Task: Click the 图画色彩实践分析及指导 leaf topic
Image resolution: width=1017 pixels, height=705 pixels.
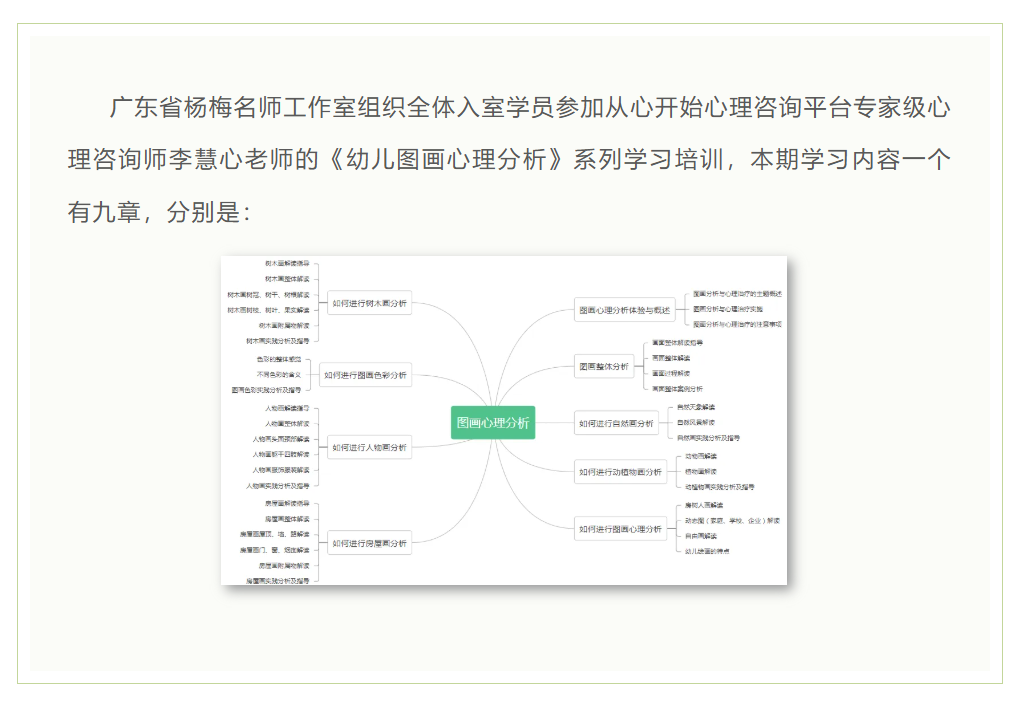Action: pos(266,389)
